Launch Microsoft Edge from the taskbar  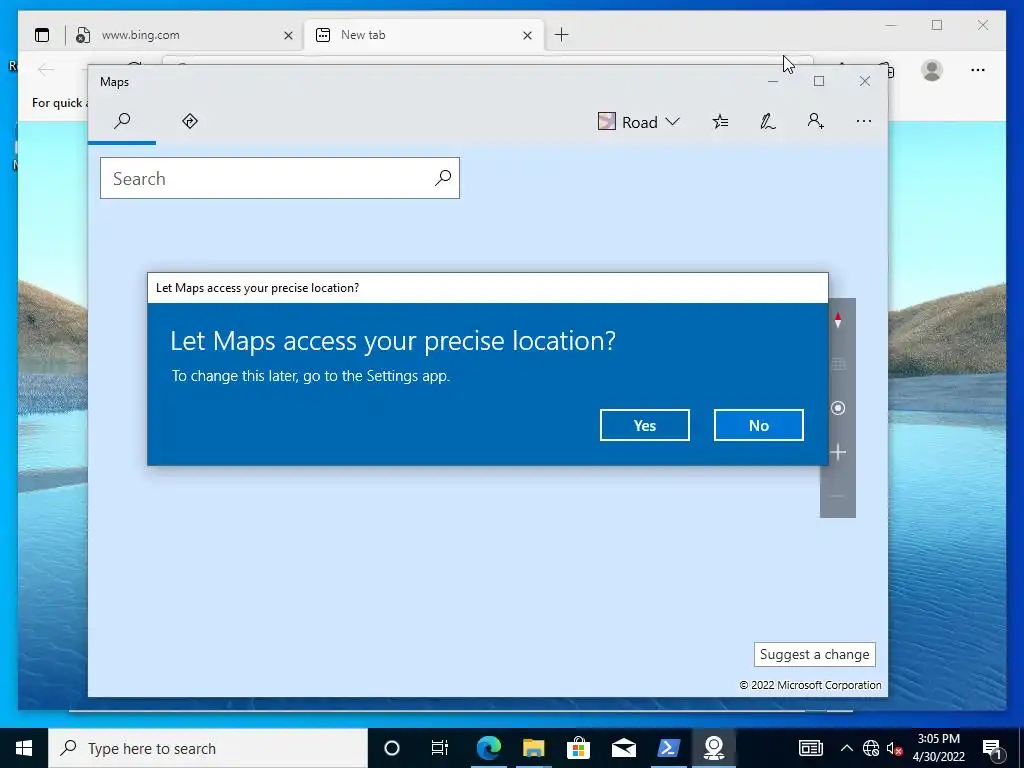(488, 748)
